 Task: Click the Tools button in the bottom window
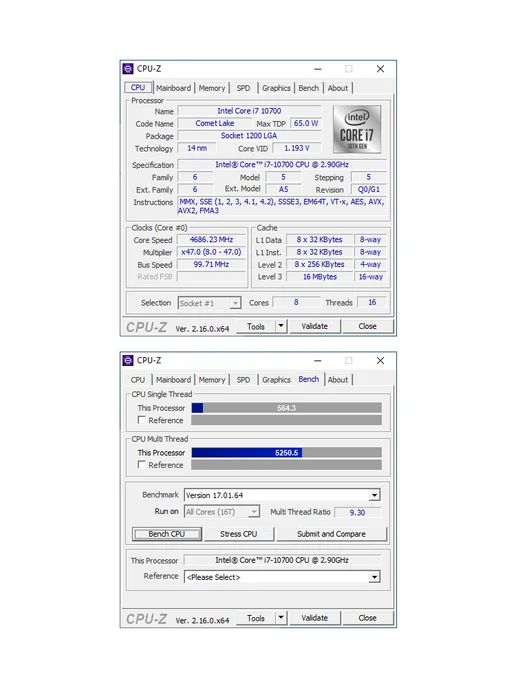(x=256, y=618)
